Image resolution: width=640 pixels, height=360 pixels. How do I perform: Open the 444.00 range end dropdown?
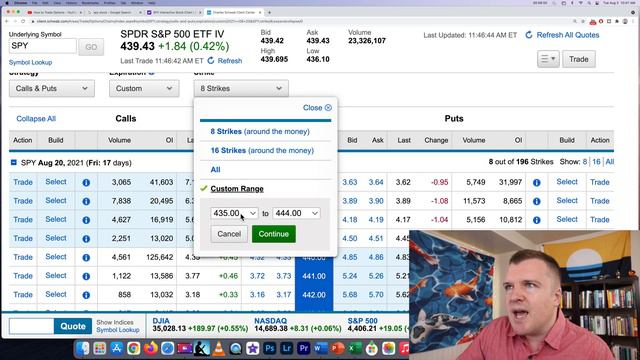point(296,213)
